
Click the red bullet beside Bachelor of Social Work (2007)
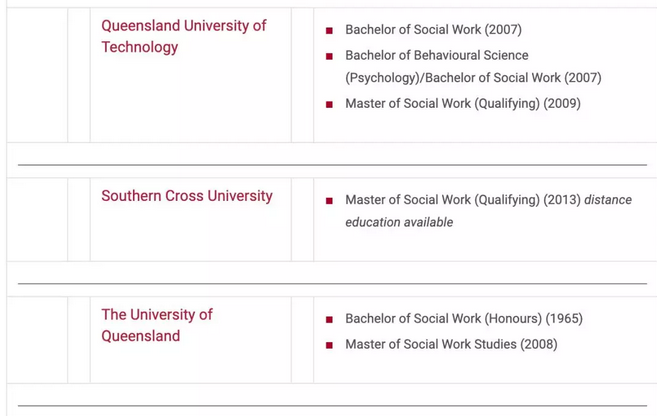[329, 31]
